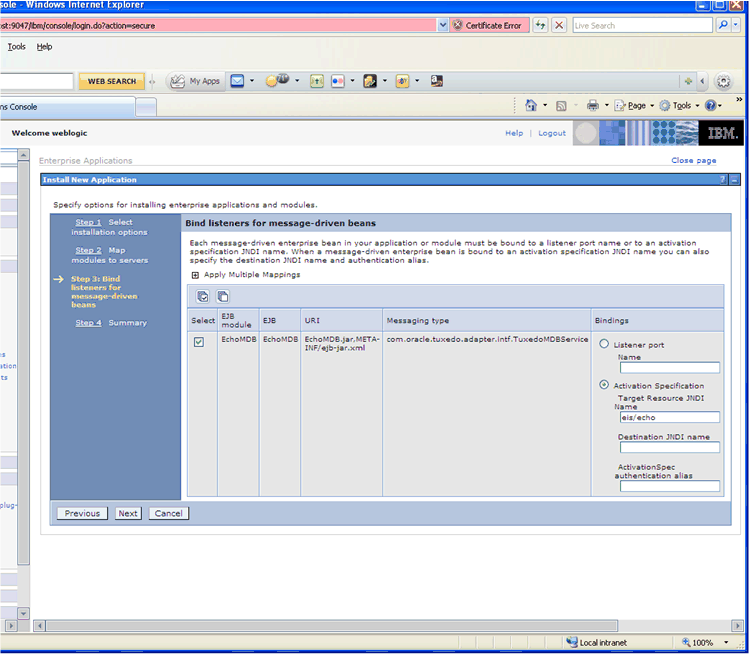Screen dimensions: 749x654
Task: Open the Print dropdown arrow
Action: [x=607, y=106]
